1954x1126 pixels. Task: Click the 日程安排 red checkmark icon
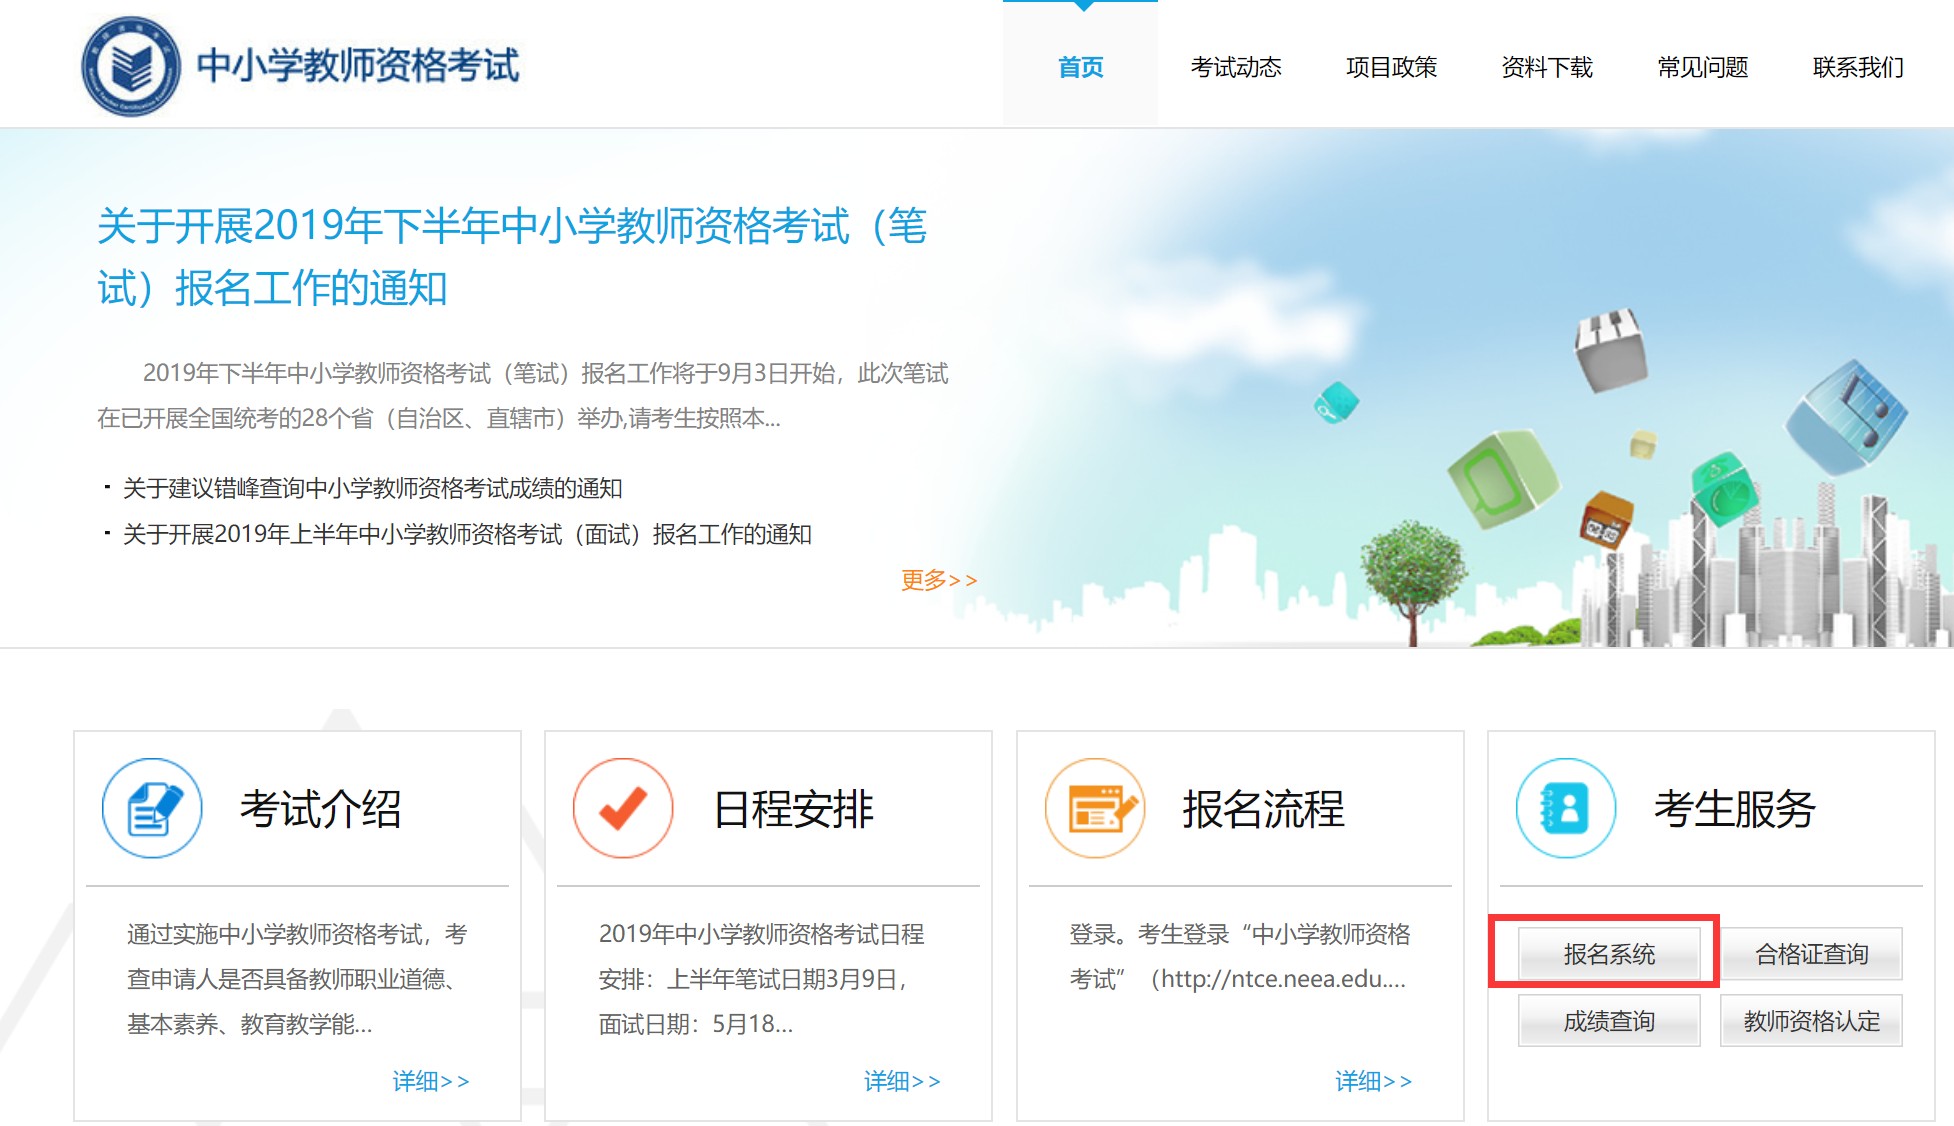pyautogui.click(x=623, y=808)
